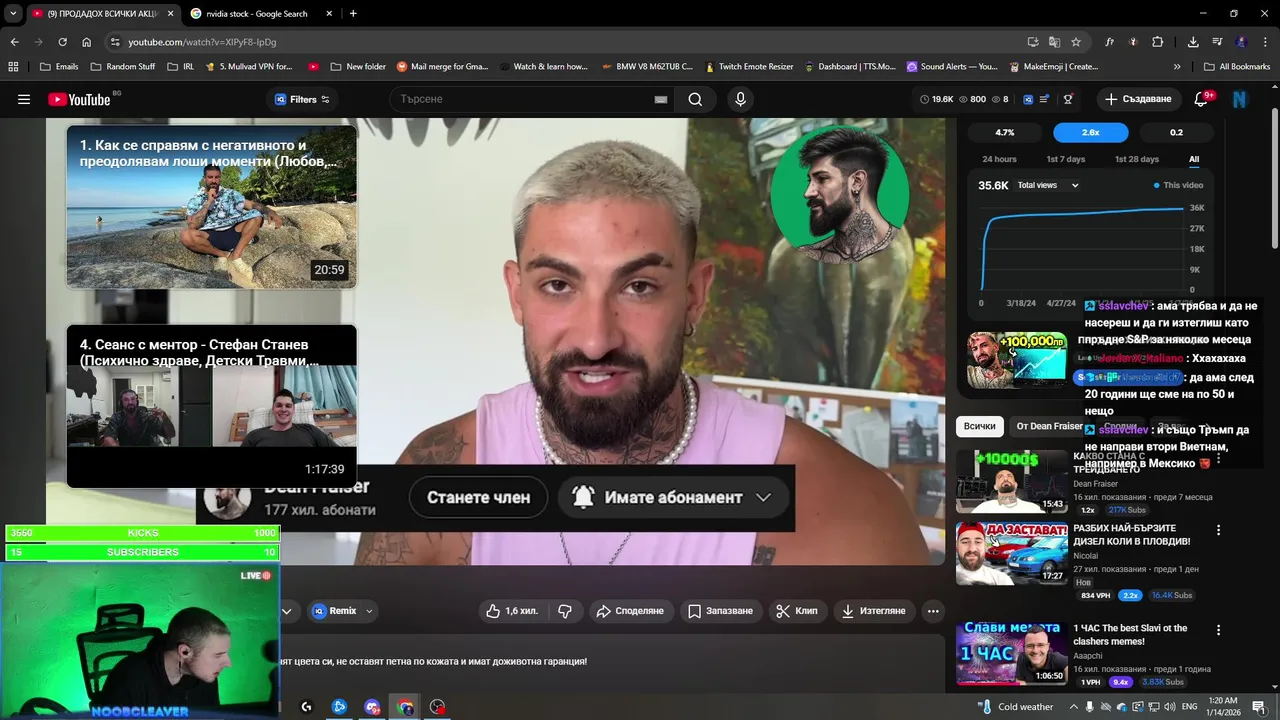Click the Създаване create button
1280x720 pixels.
point(1137,99)
